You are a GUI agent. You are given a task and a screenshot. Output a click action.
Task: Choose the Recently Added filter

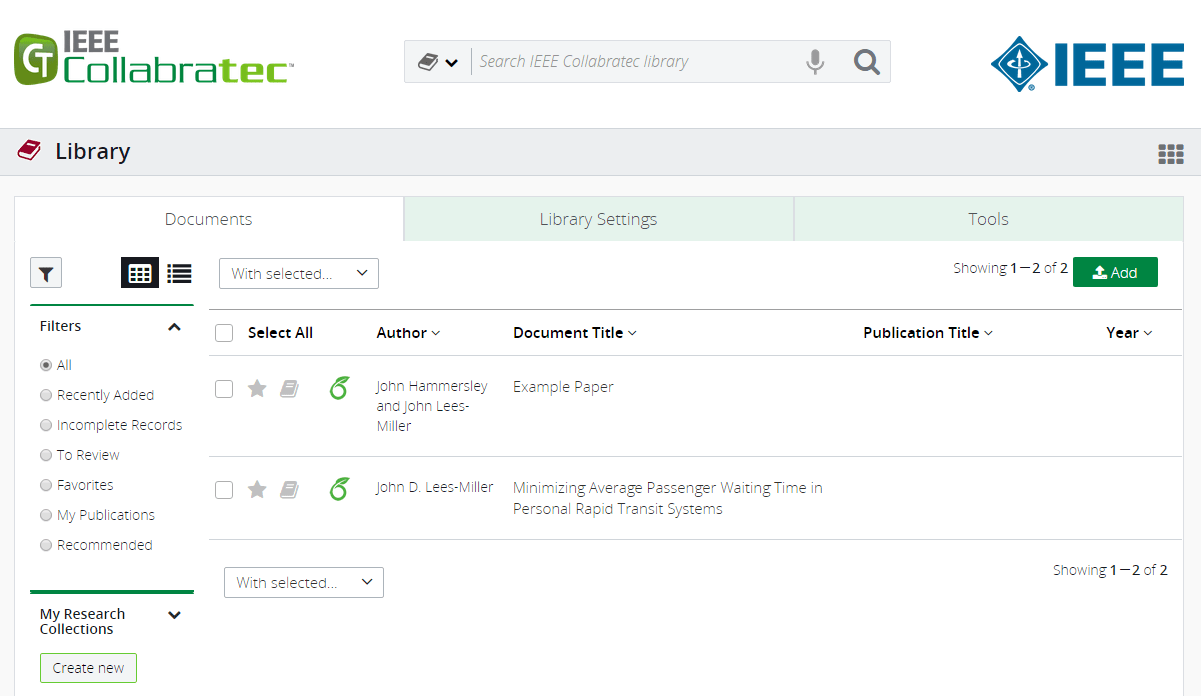click(x=46, y=395)
